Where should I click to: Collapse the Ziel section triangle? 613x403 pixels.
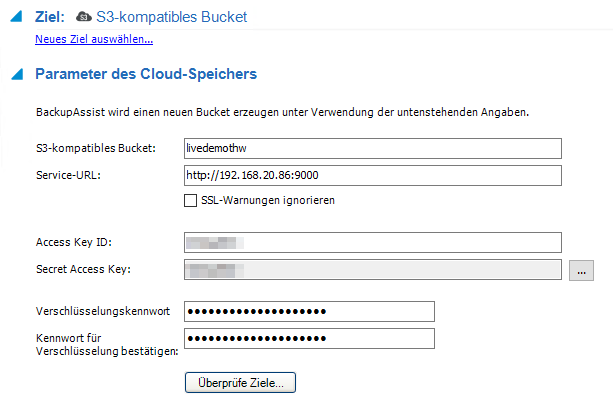point(17,18)
